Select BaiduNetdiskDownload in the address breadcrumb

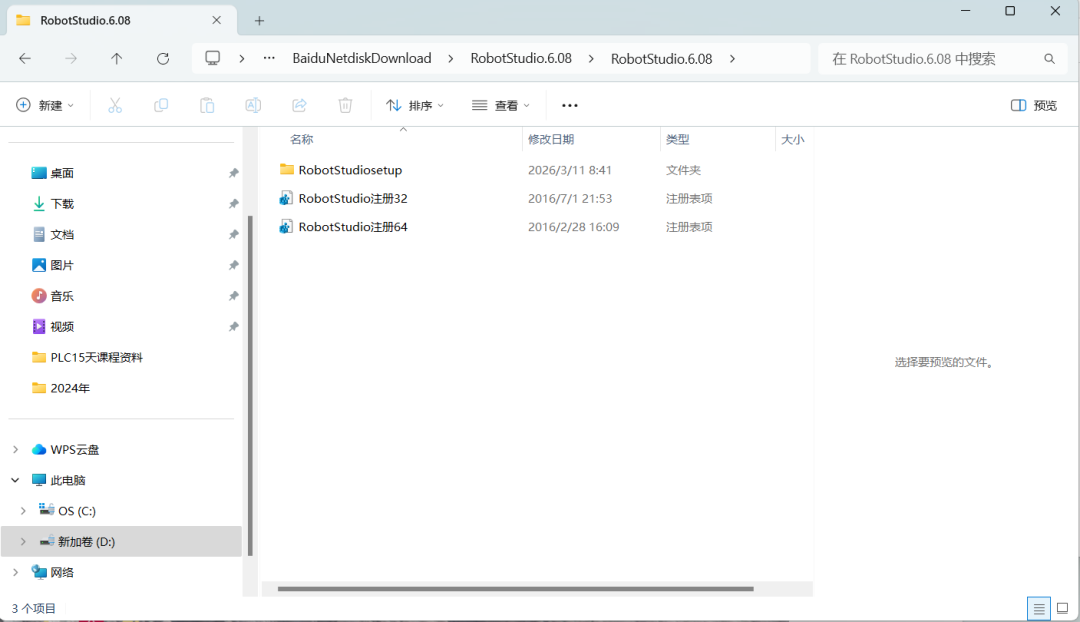[x=362, y=59]
